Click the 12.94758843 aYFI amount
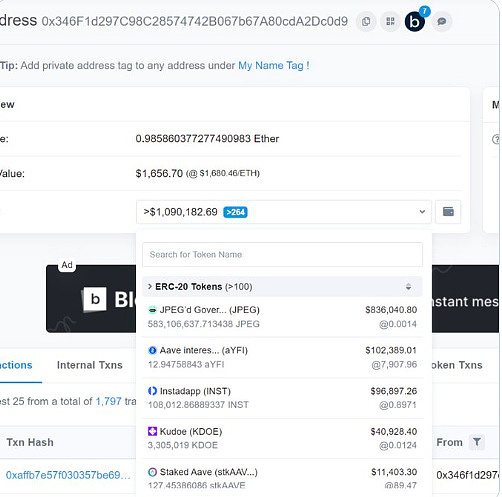Image resolution: width=502 pixels, height=497 pixels. click(x=186, y=364)
